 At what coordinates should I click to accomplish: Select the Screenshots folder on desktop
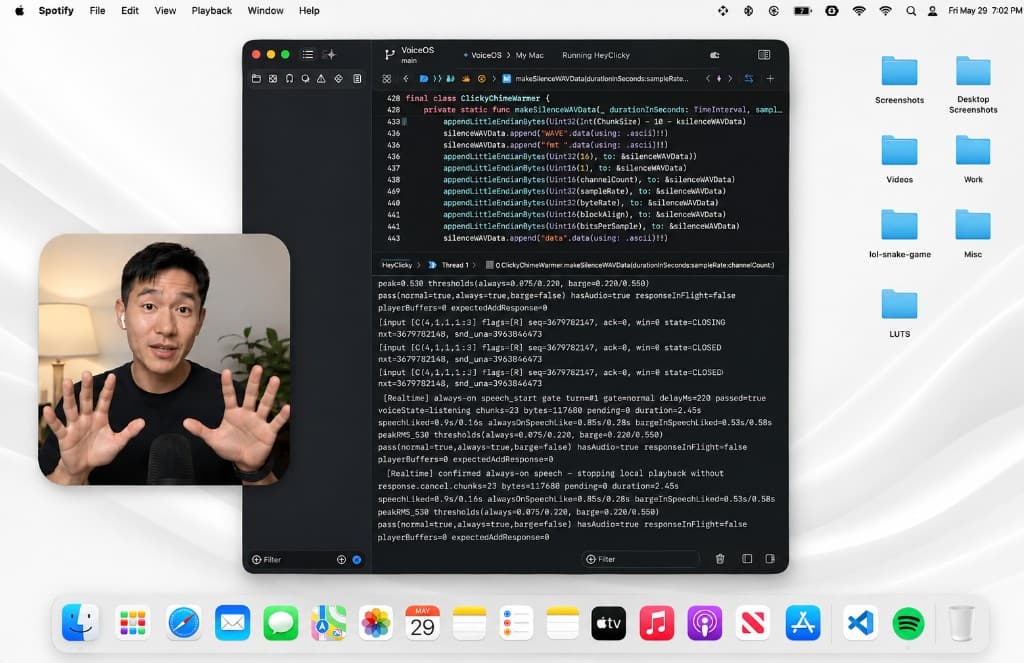[899, 80]
